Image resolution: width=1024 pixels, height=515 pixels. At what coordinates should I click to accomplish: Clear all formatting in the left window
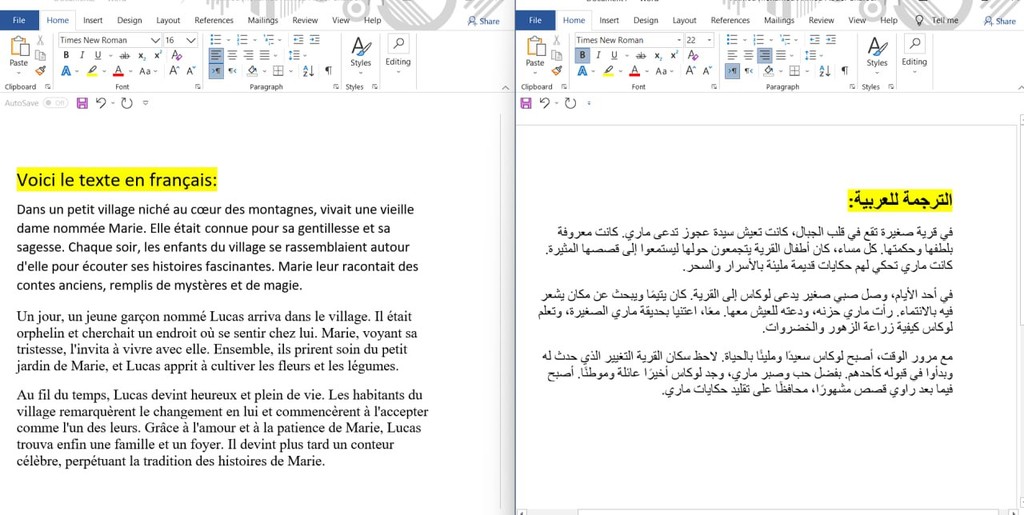[x=176, y=55]
